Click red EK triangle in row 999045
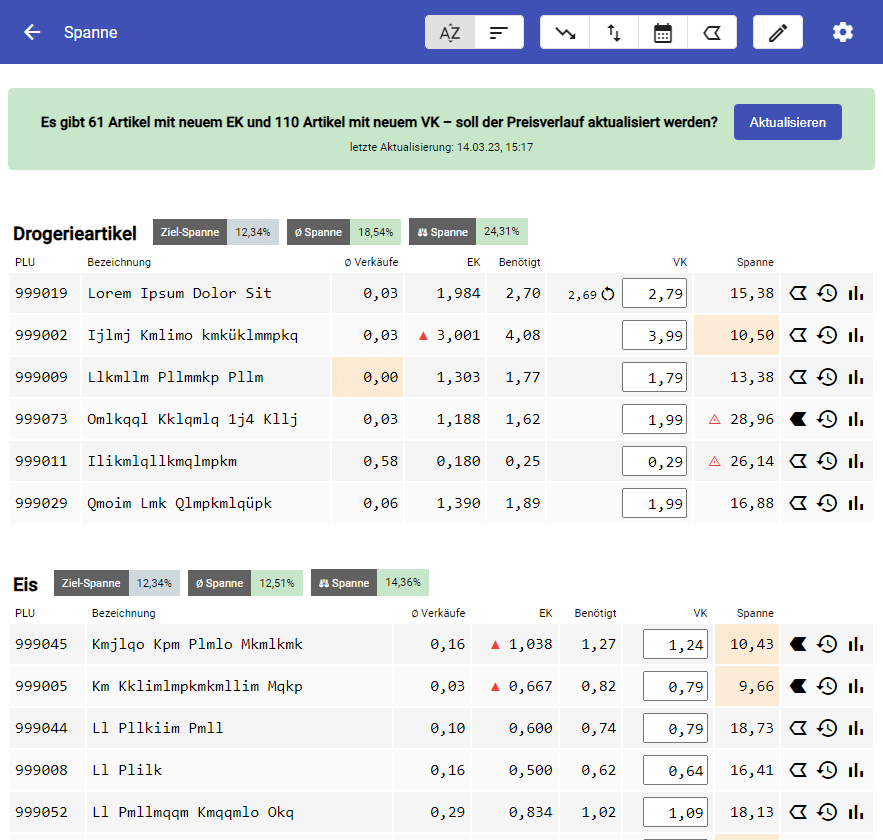Image resolution: width=883 pixels, height=840 pixels. pyautogui.click(x=495, y=645)
